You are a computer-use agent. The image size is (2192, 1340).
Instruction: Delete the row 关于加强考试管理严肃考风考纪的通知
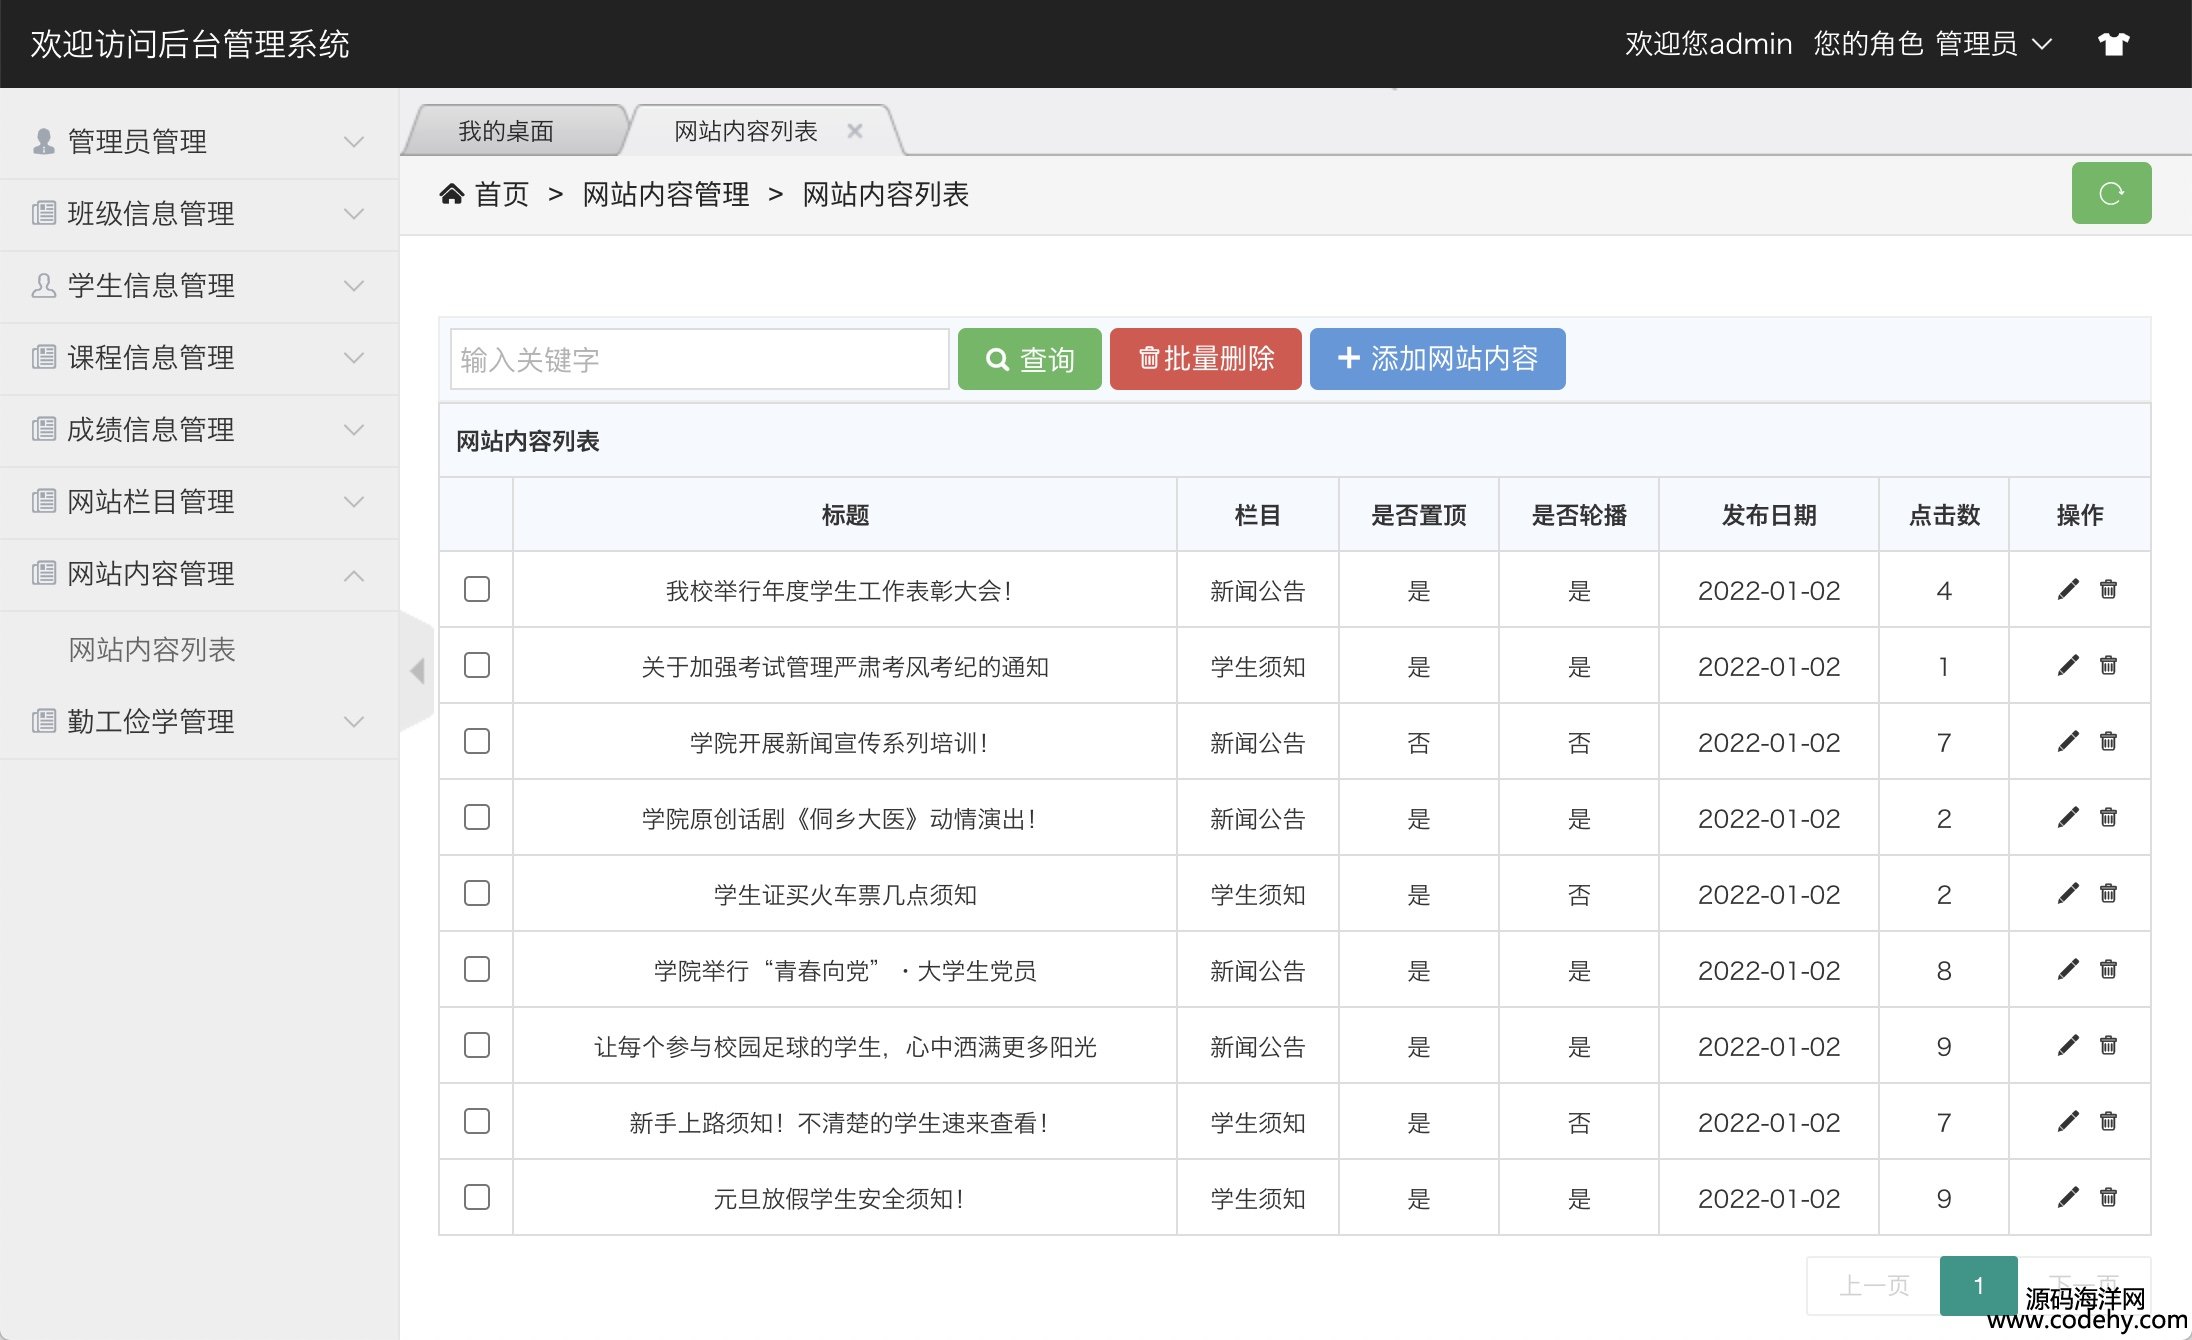(x=2108, y=665)
